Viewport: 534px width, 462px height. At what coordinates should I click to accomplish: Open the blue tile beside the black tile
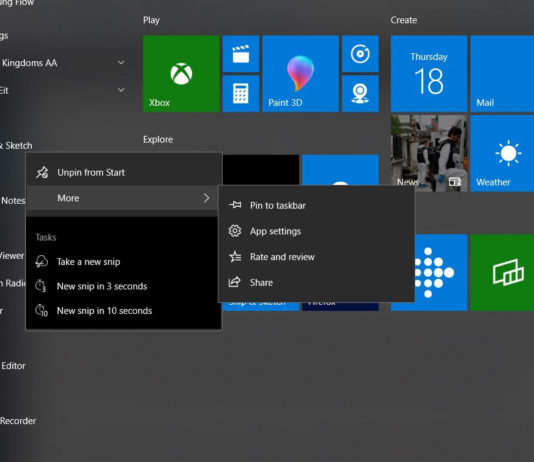[340, 170]
